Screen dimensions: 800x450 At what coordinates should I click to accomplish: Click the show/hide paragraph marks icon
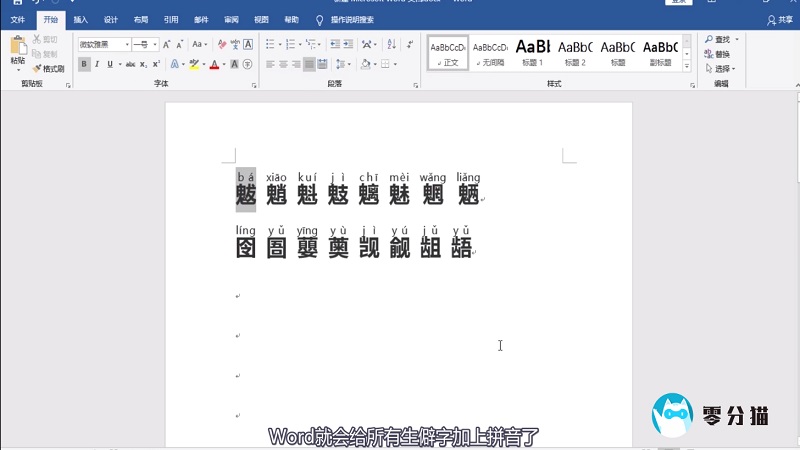tap(410, 44)
